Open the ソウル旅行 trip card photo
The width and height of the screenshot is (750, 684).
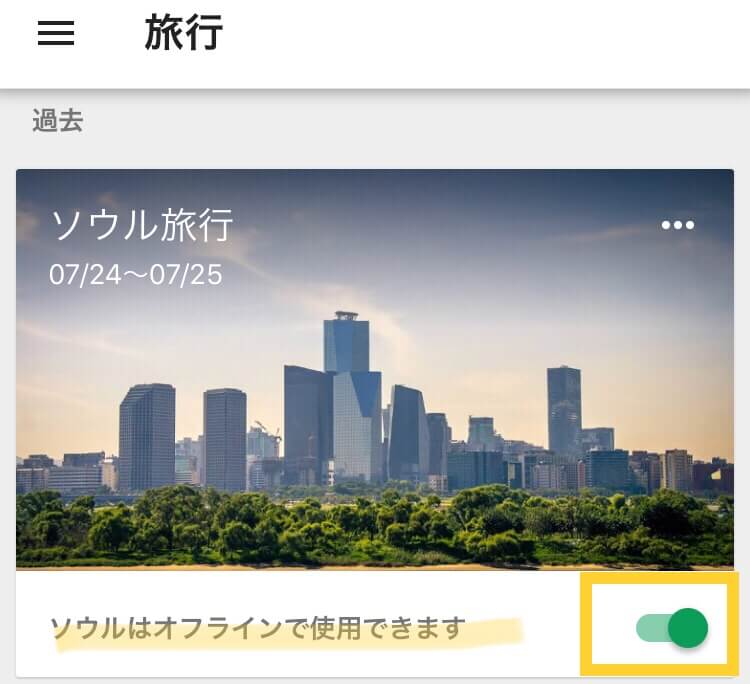click(375, 369)
